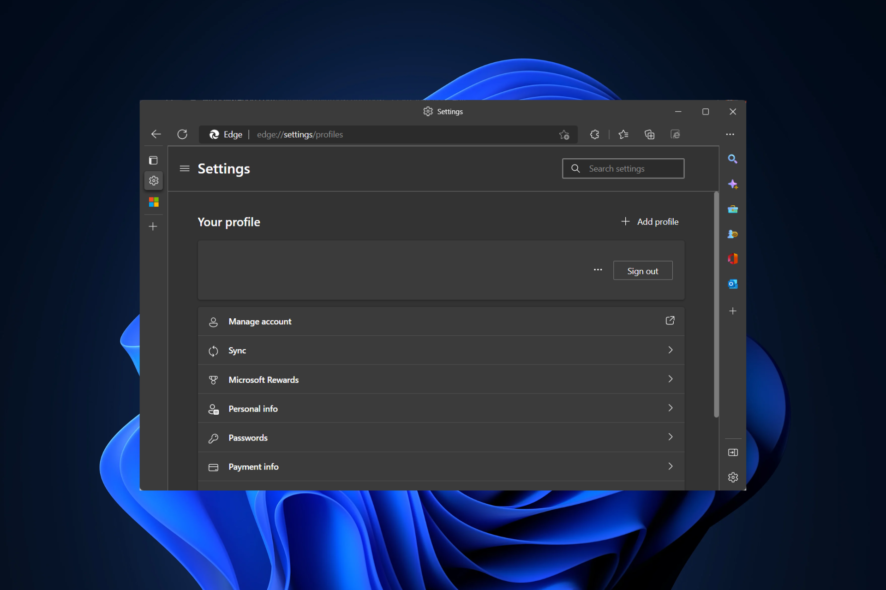Screen dimensions: 886x590
Task: Click Add profile
Action: (x=650, y=222)
